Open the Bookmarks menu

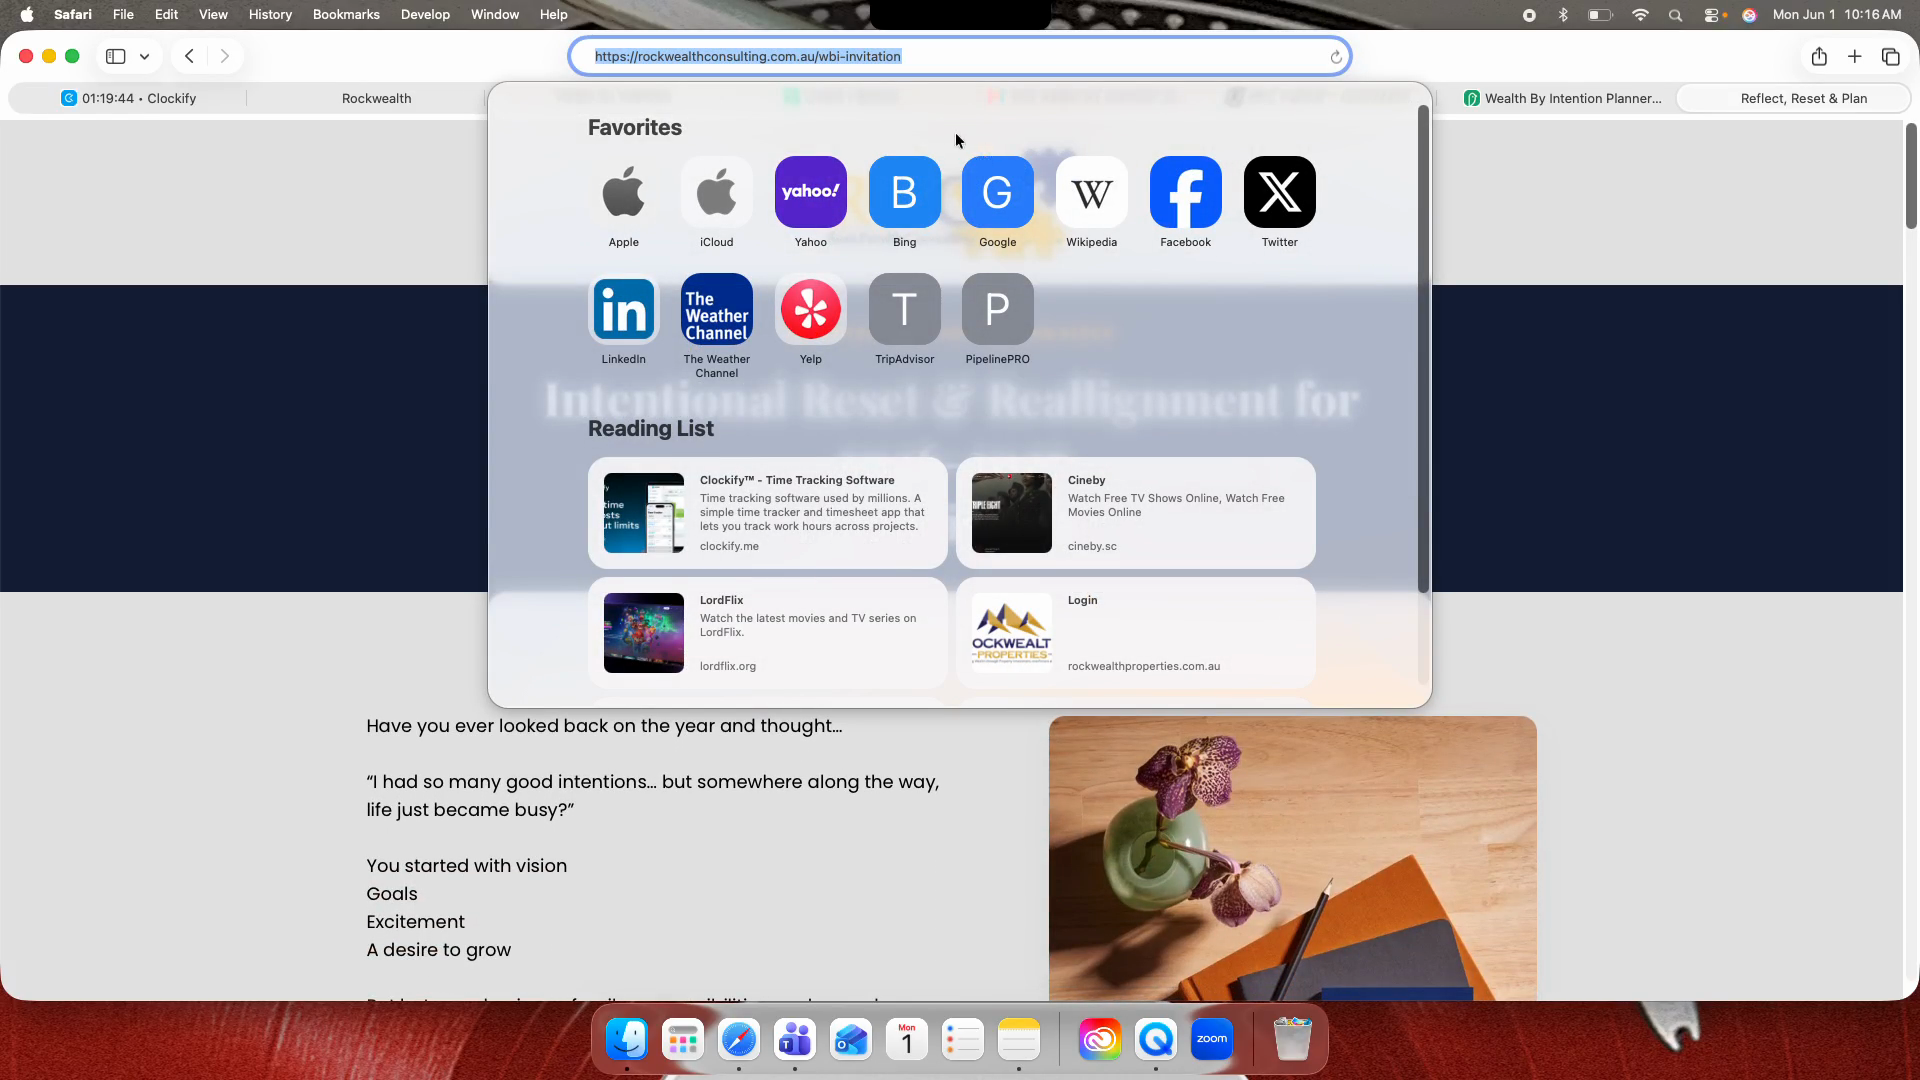tap(346, 15)
